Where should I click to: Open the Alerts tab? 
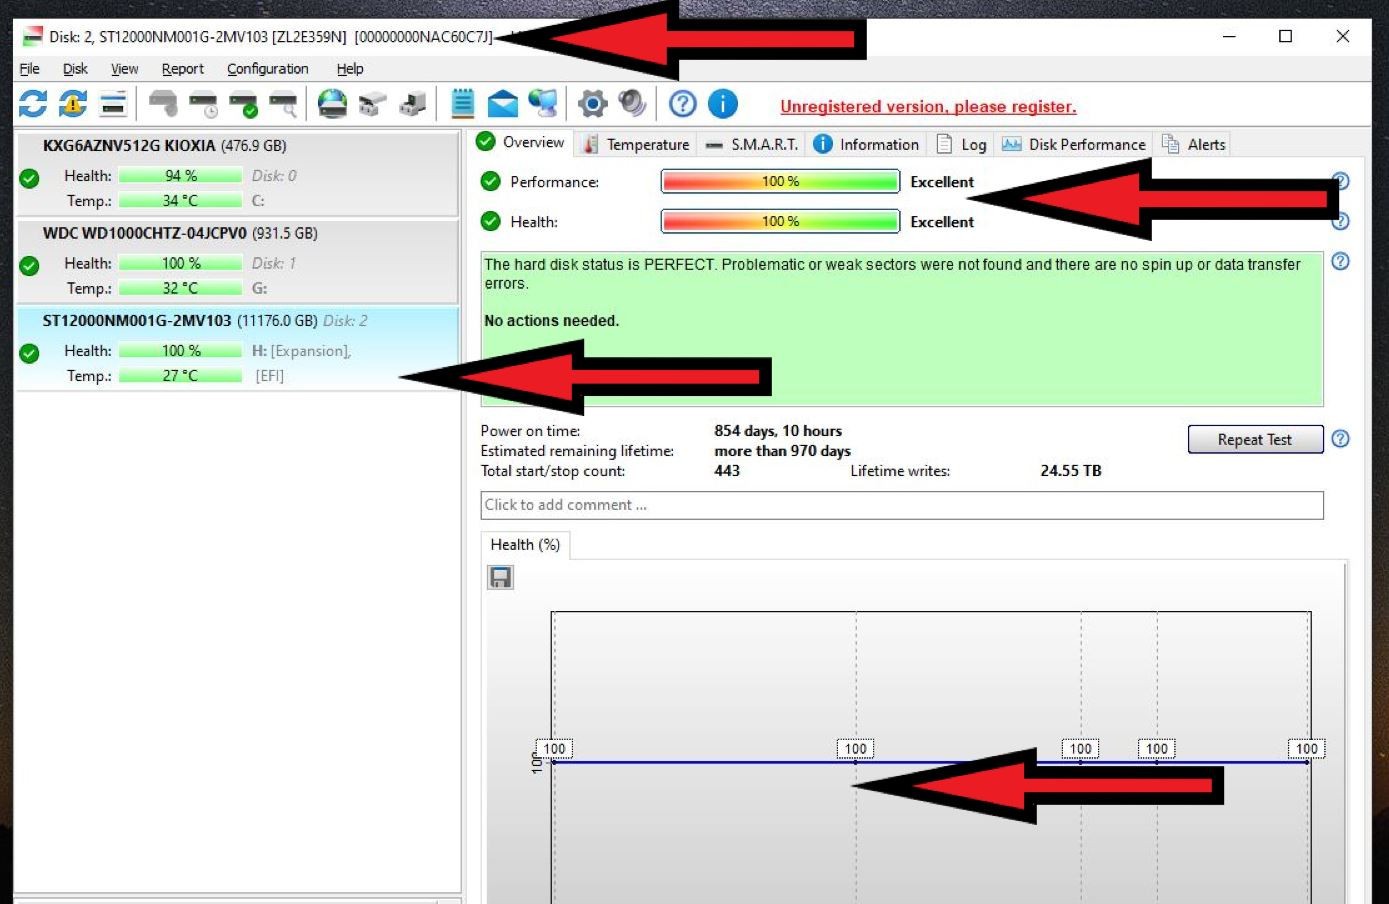point(1193,144)
